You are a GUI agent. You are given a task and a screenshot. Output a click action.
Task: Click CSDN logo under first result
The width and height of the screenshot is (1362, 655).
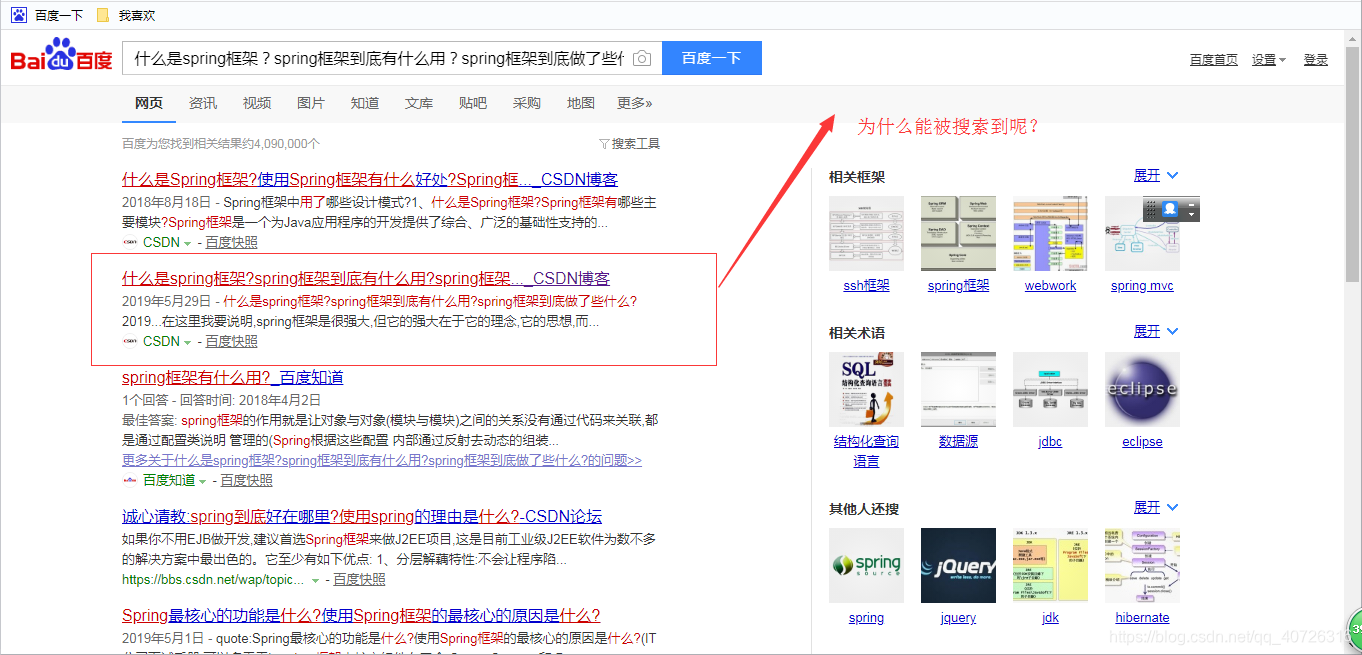click(x=130, y=242)
